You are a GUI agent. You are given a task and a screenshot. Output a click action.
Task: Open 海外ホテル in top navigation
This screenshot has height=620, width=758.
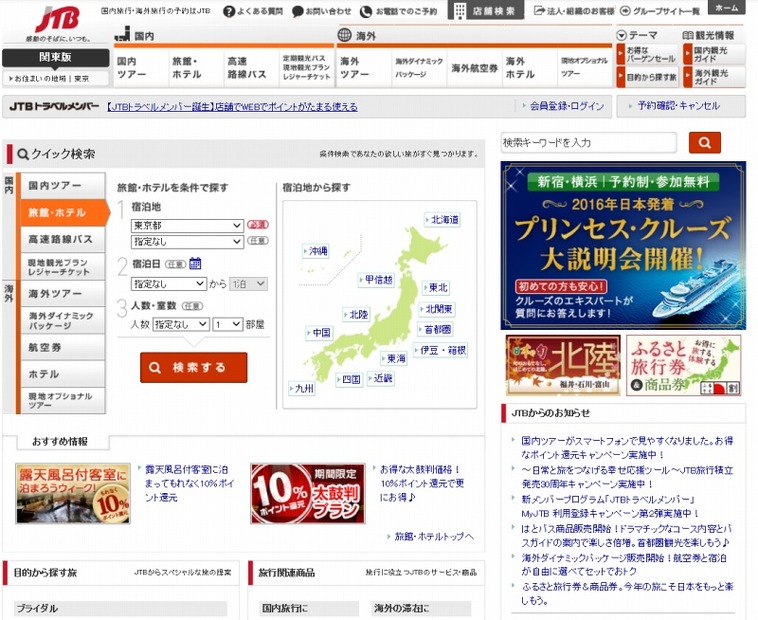point(530,68)
